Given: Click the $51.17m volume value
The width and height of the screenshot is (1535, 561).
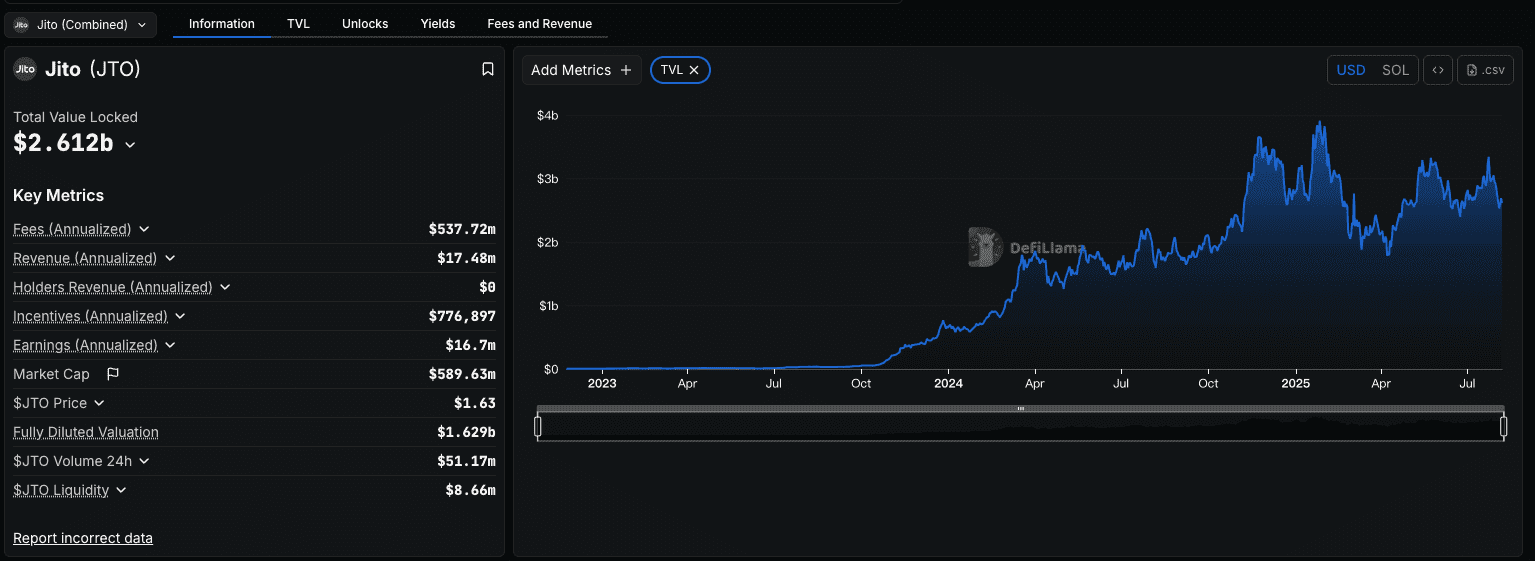Looking at the screenshot, I should pos(466,461).
